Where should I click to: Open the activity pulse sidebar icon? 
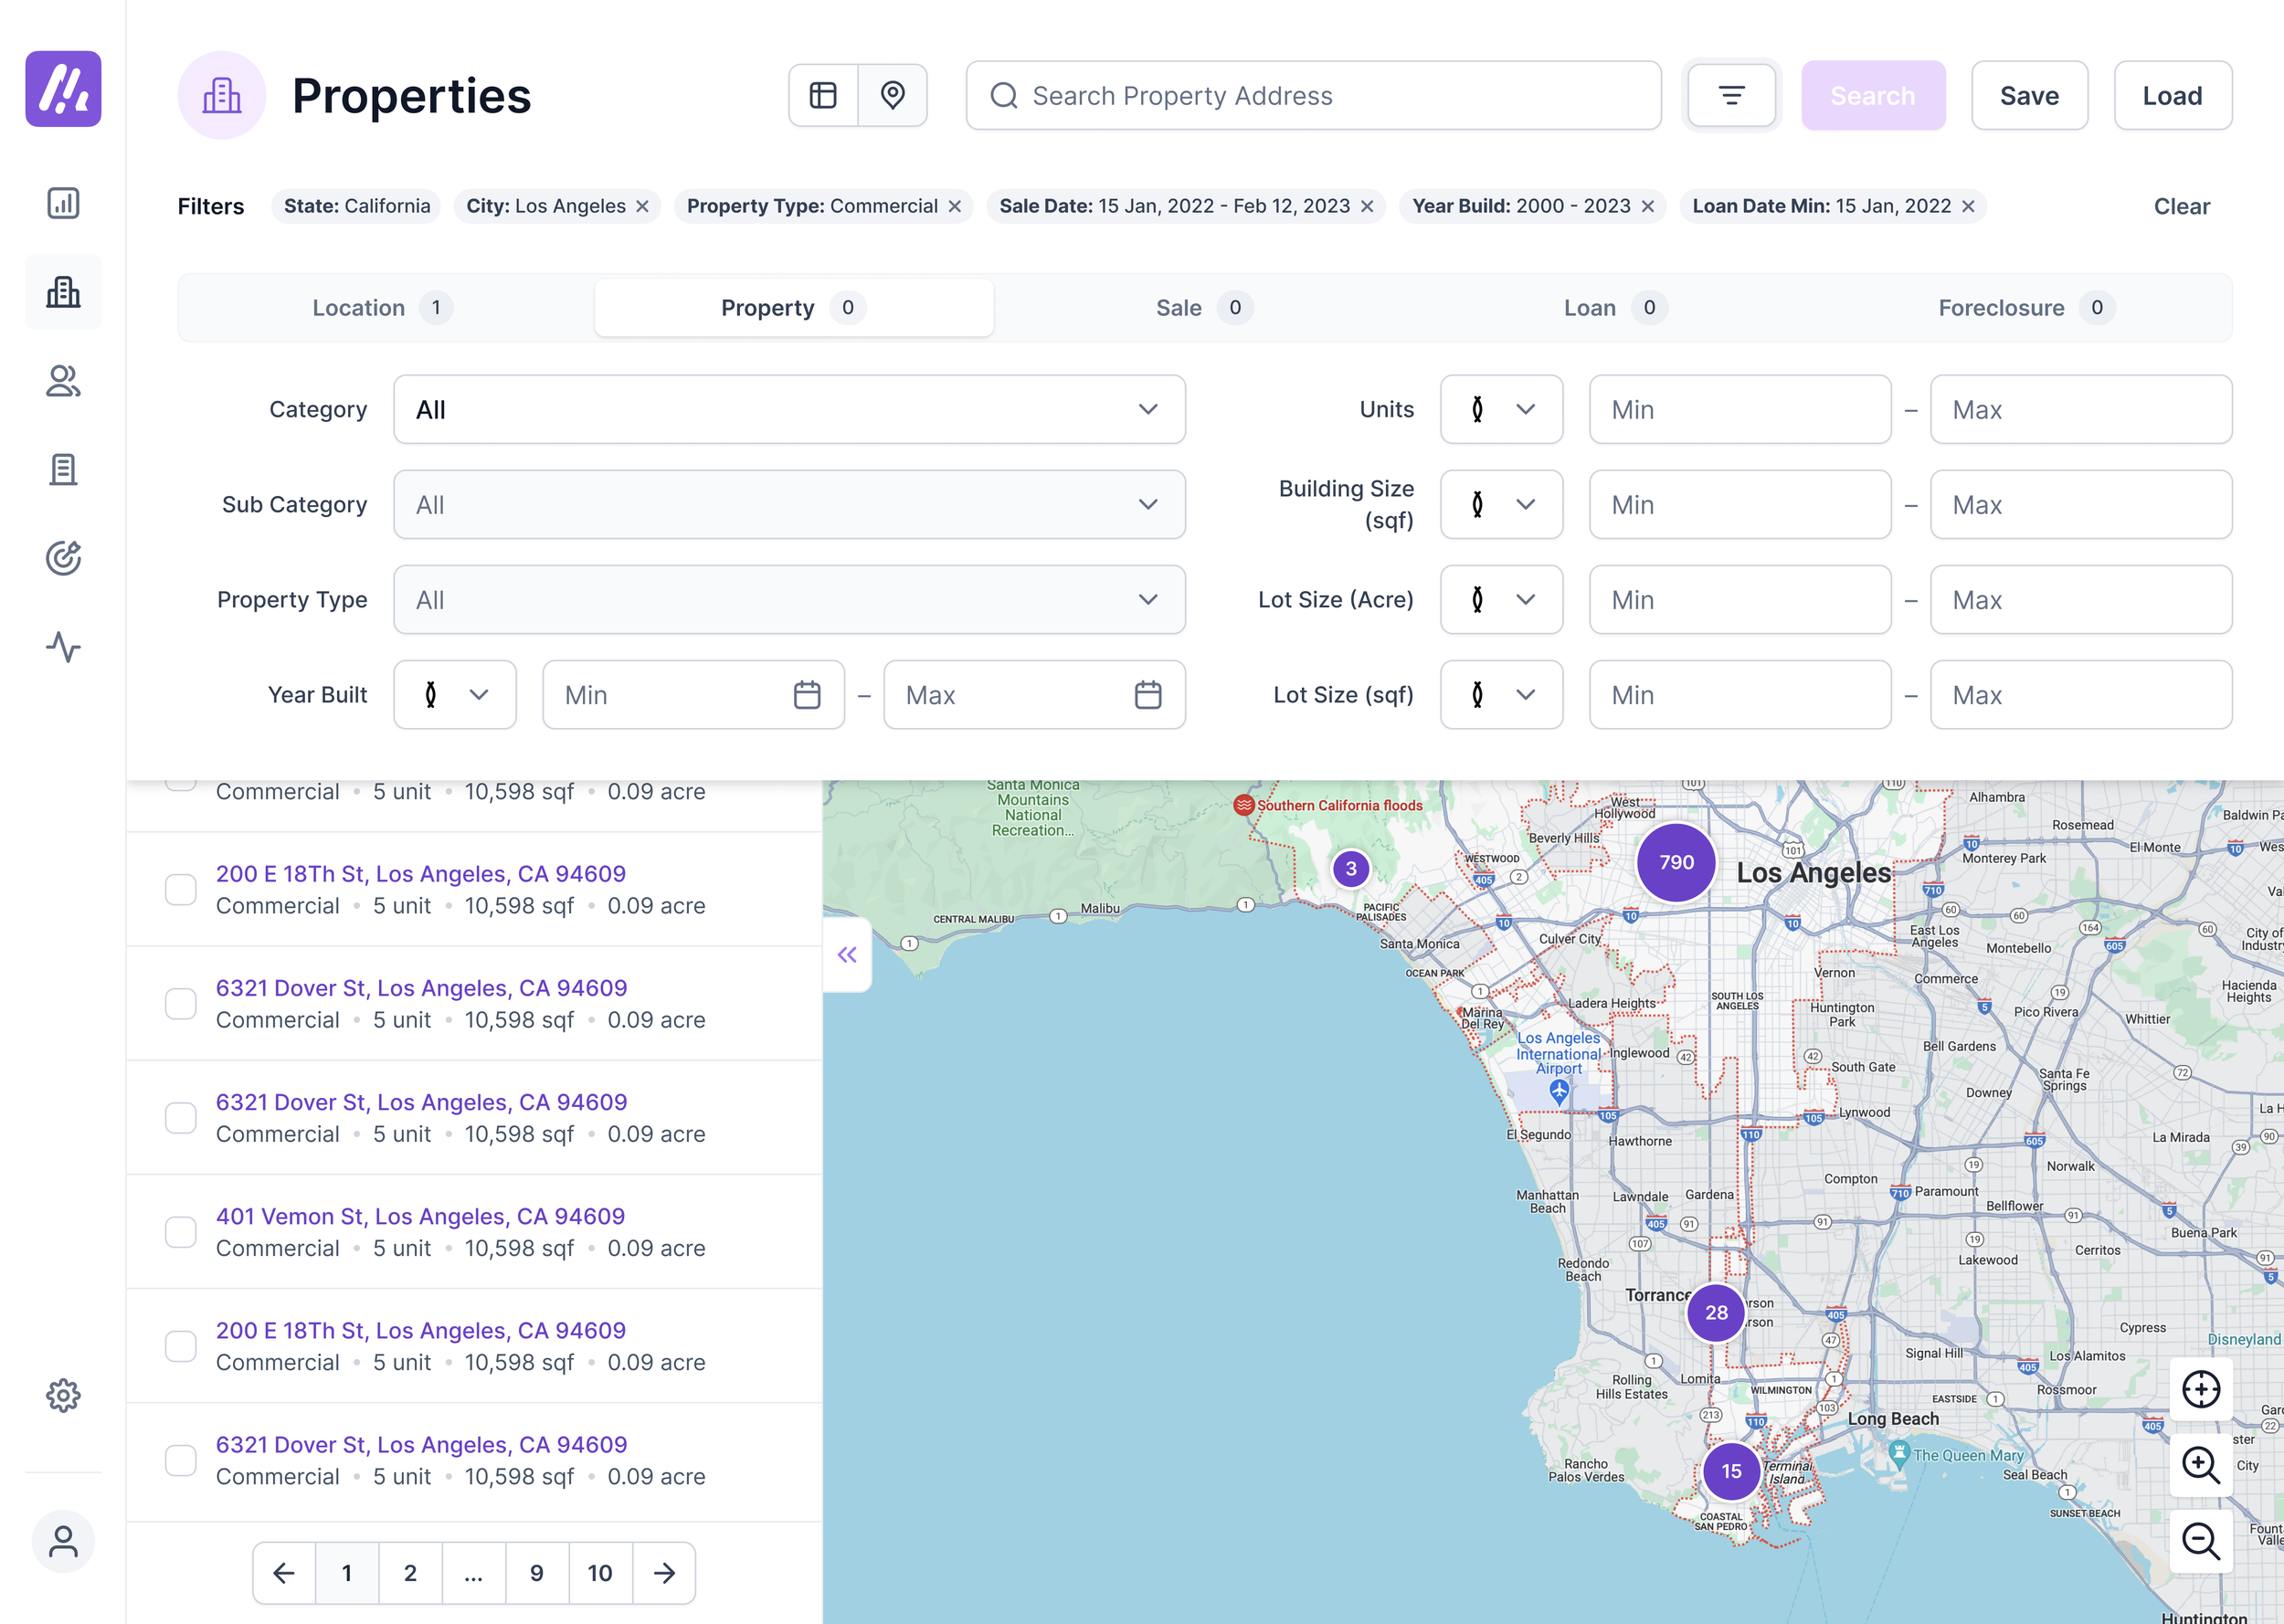[x=63, y=647]
